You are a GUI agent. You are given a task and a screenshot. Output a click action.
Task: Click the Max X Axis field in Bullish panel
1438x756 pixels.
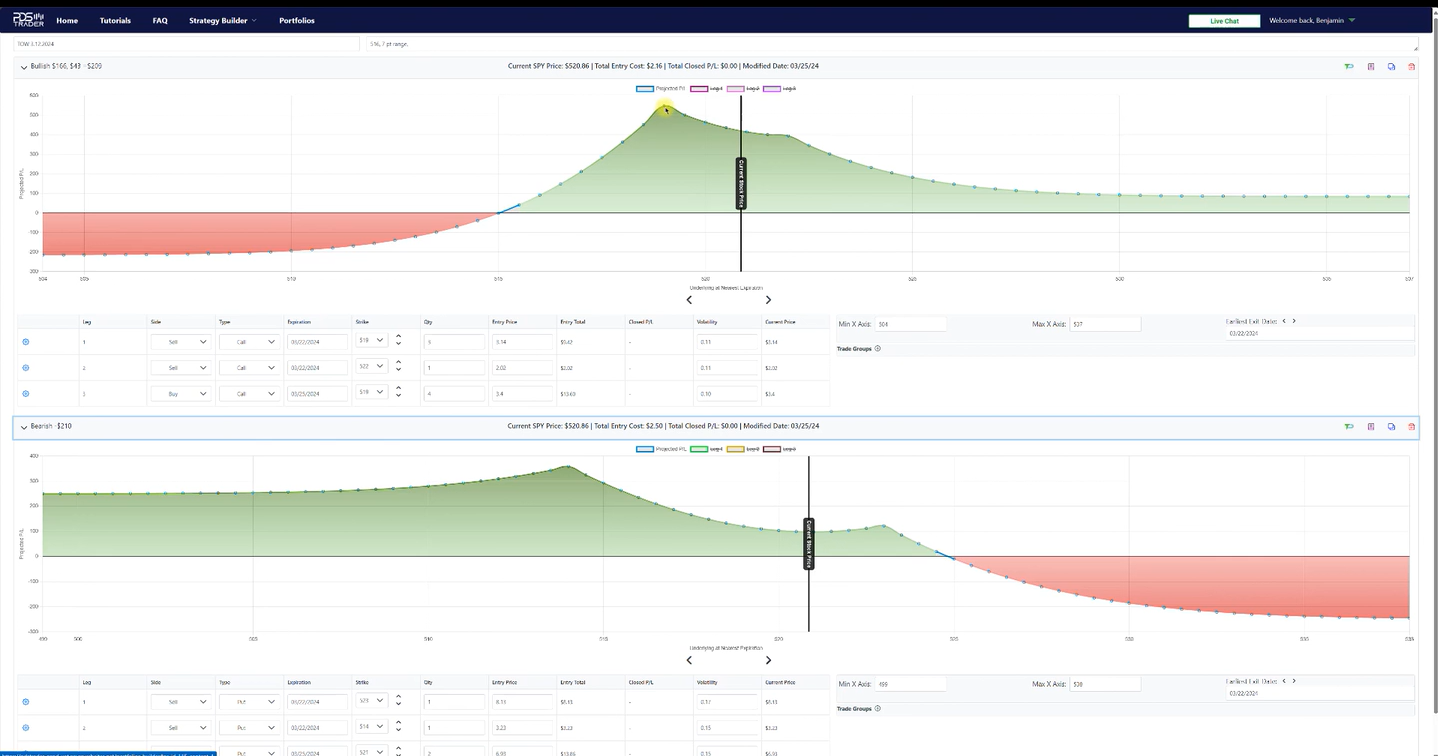pyautogui.click(x=1105, y=324)
